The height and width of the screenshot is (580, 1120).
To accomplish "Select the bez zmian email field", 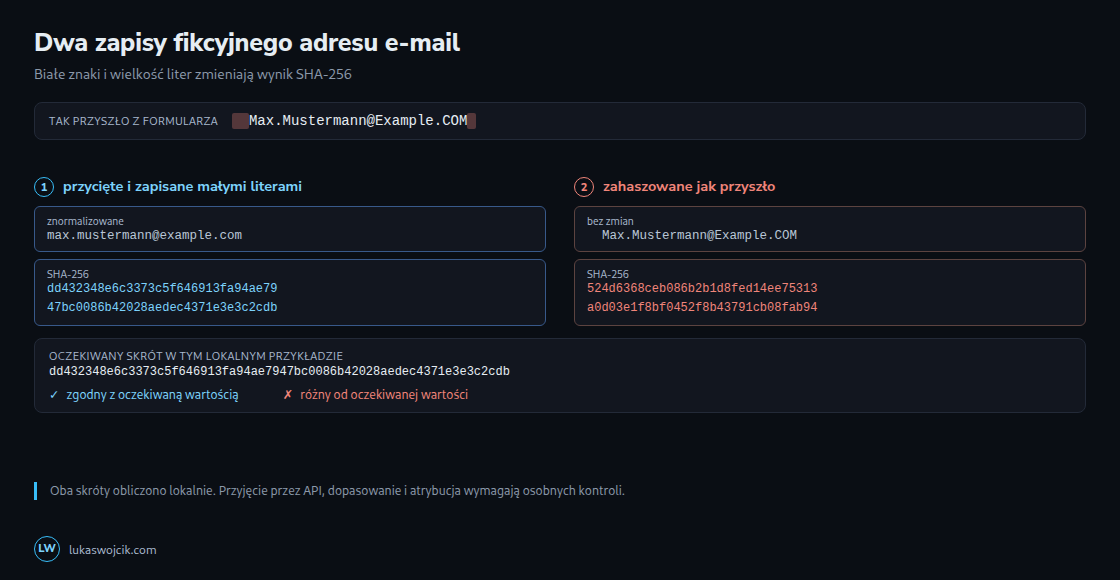I will [x=830, y=229].
